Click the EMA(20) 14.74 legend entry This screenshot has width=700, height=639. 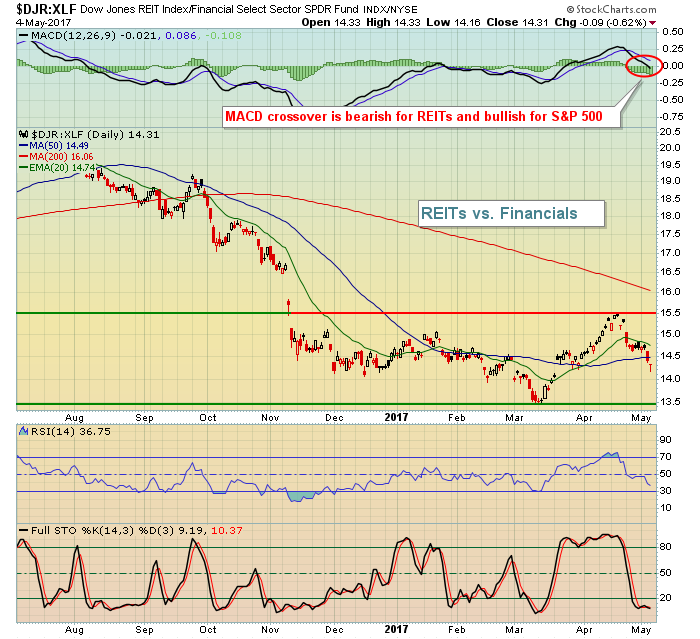pos(58,168)
